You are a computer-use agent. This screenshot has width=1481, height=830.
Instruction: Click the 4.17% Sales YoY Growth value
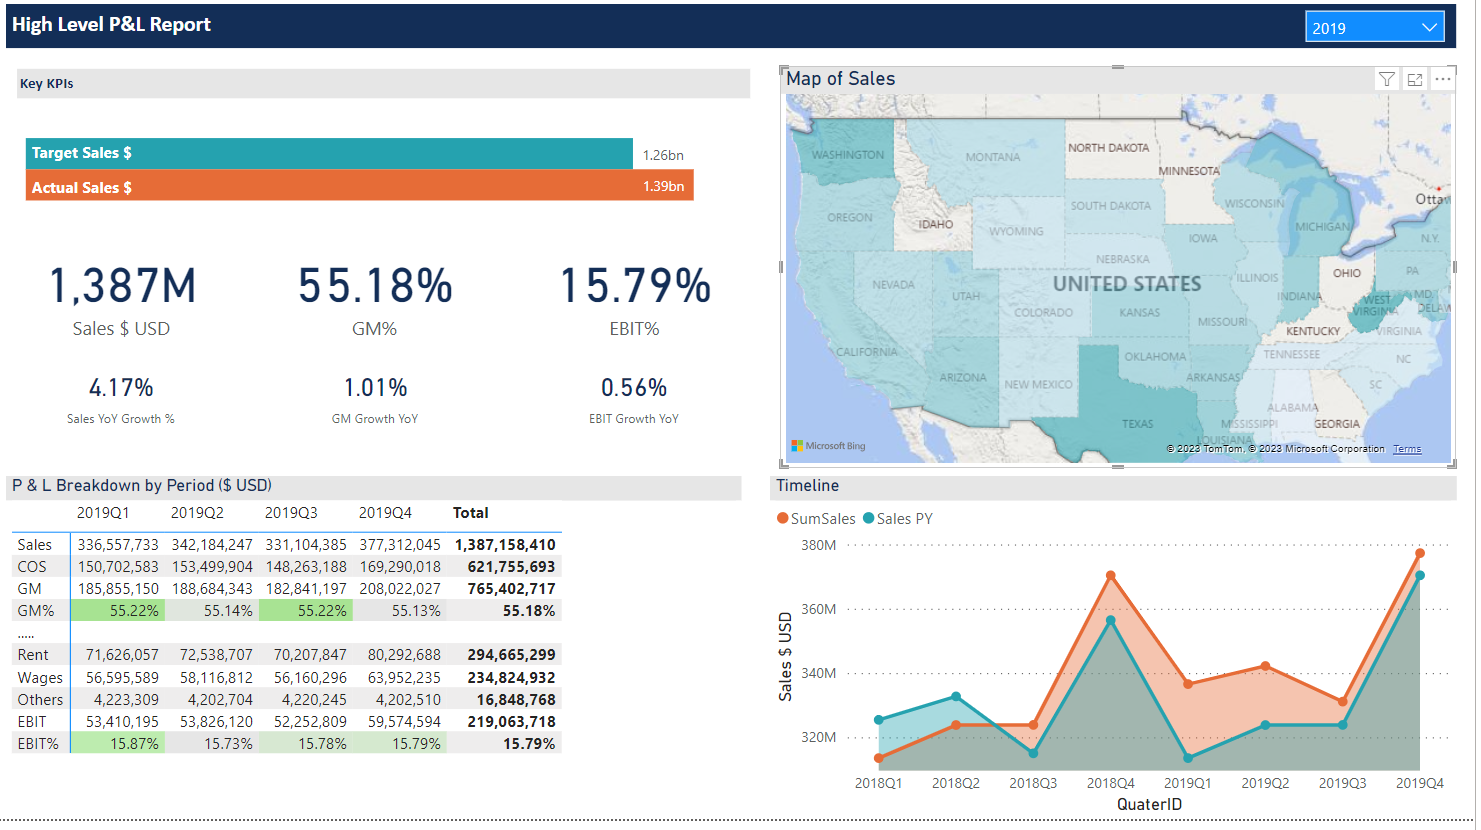121,388
